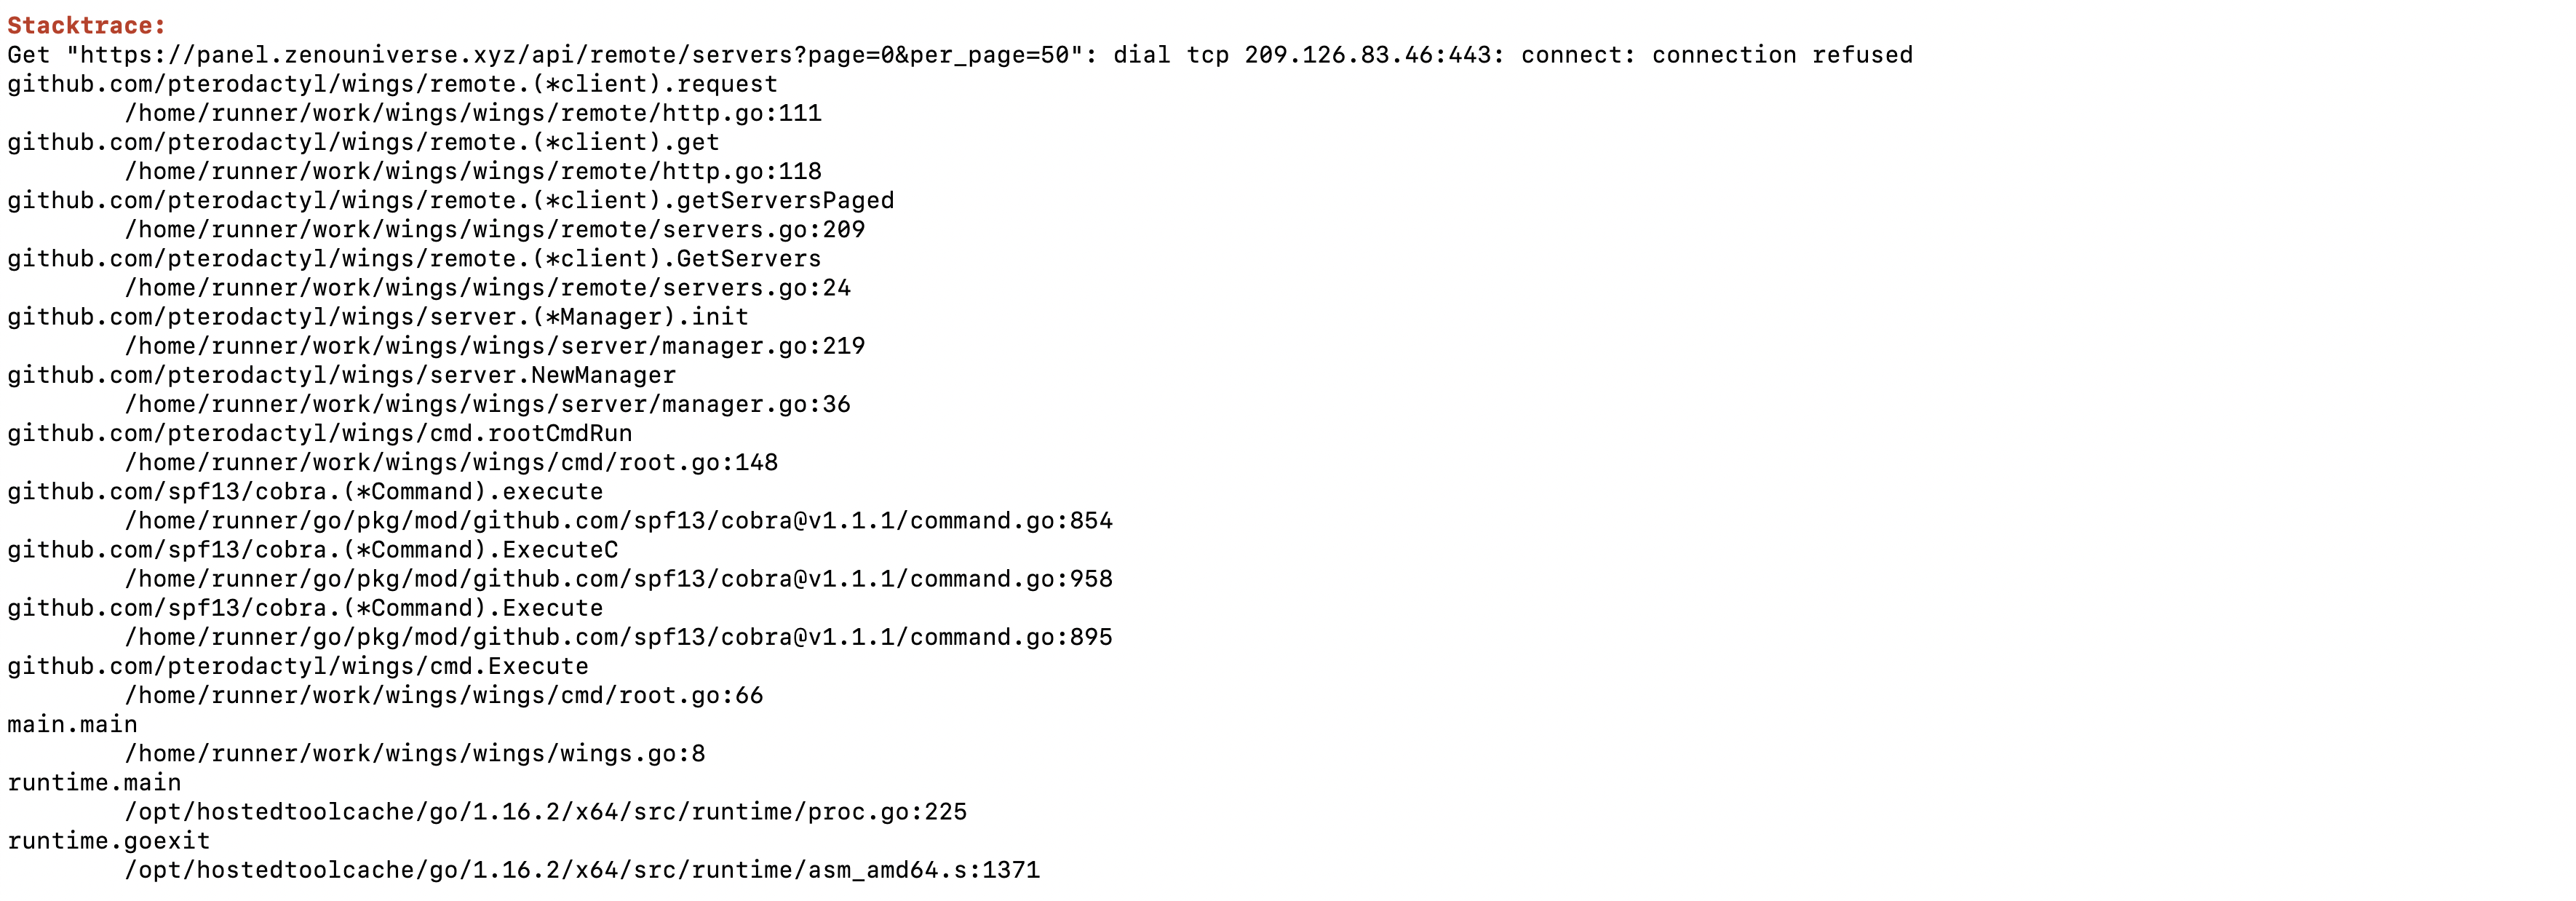Click the main.main function line
Screen dimensions: 2576x901
tap(72, 724)
